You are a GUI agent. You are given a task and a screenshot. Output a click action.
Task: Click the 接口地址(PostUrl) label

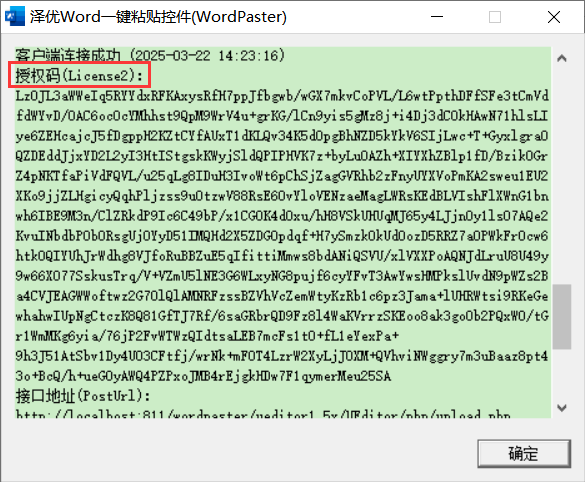pos(83,395)
